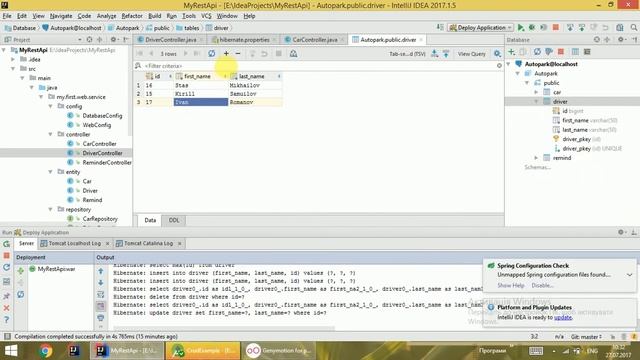640x360 pixels.
Task: Switch to hibernate.properties tab
Action: click(244, 40)
